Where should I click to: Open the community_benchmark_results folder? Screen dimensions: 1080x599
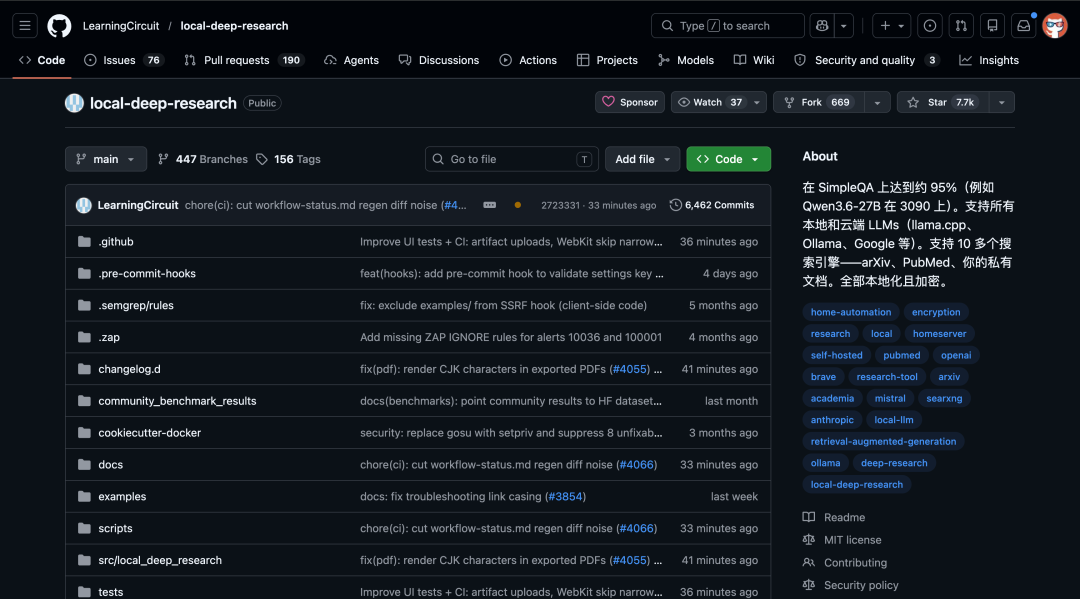(x=177, y=401)
